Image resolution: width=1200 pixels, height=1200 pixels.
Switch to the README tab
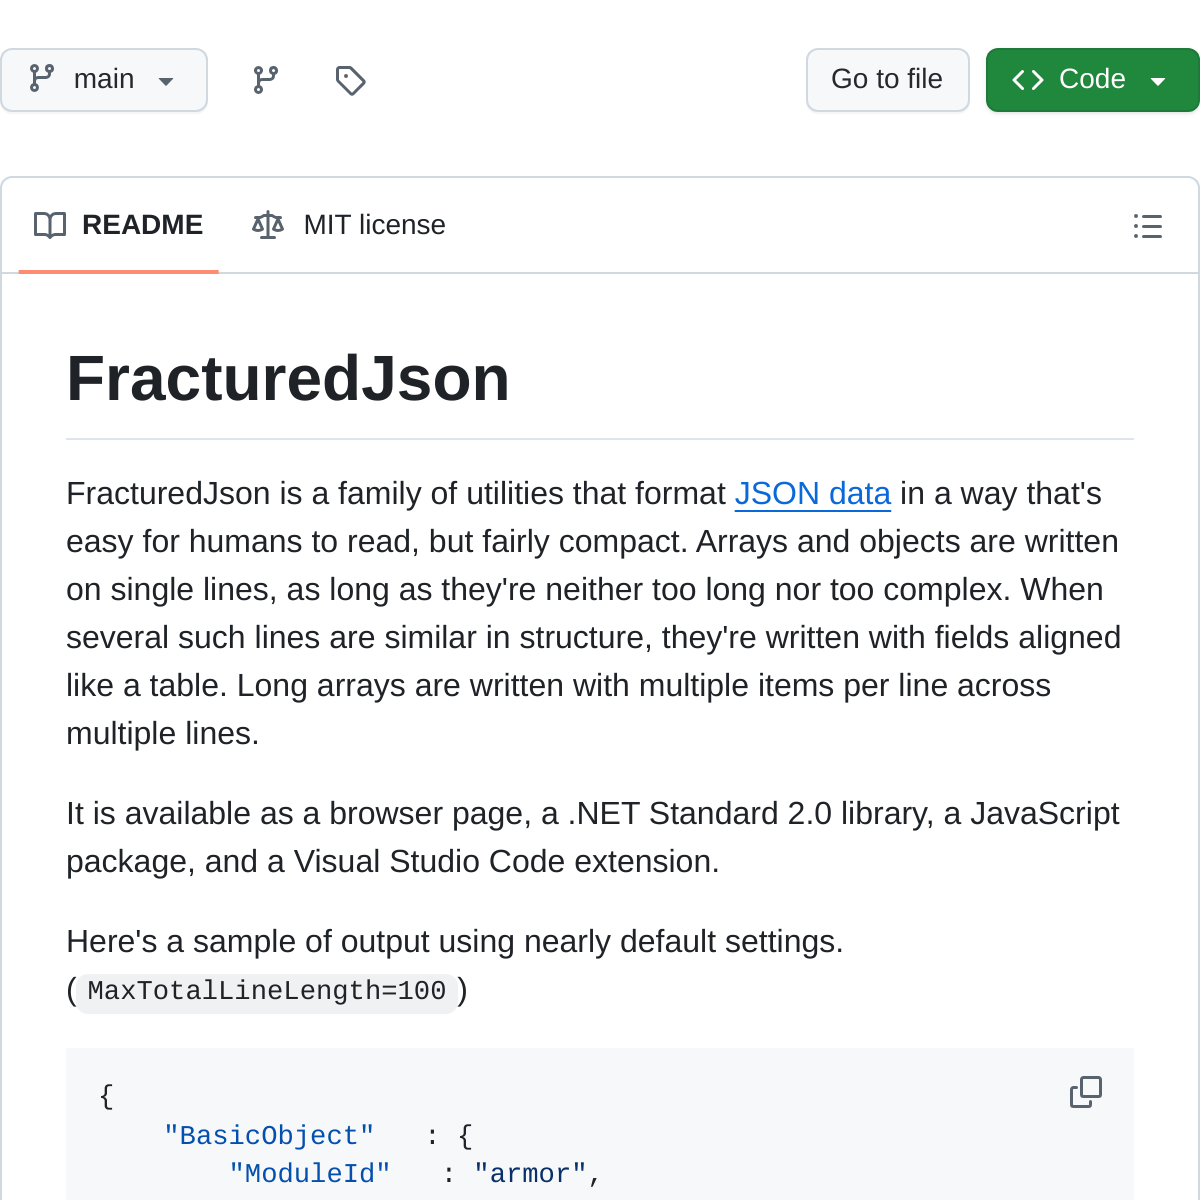(x=143, y=225)
